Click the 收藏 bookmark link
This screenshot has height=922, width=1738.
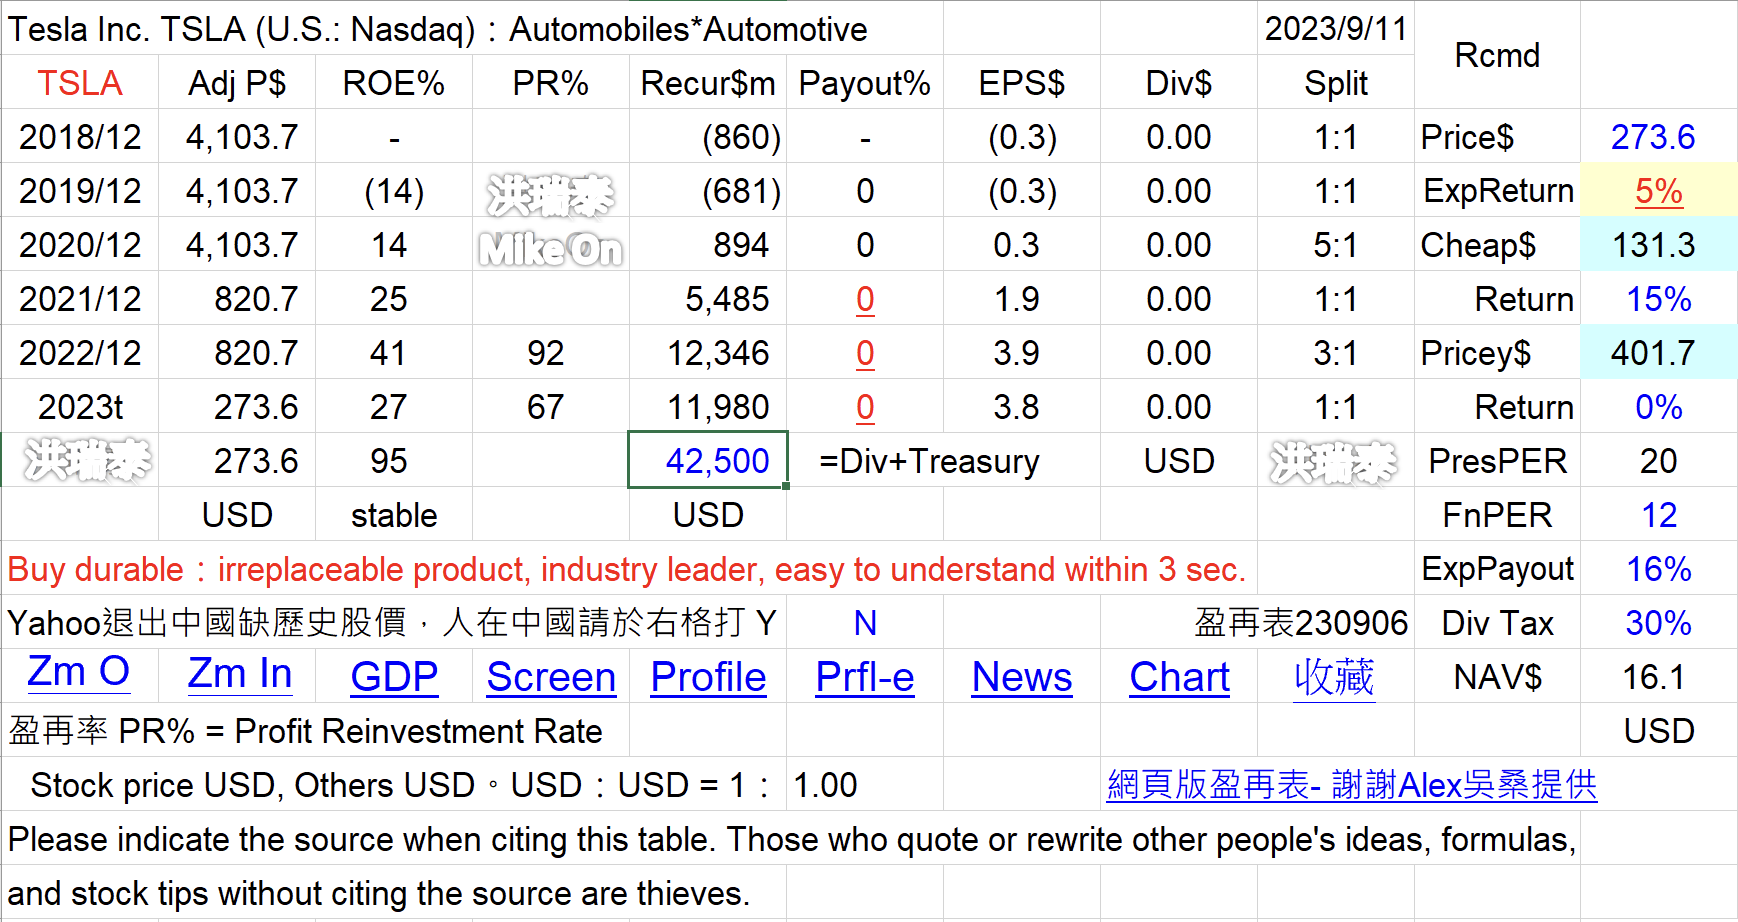coord(1334,678)
